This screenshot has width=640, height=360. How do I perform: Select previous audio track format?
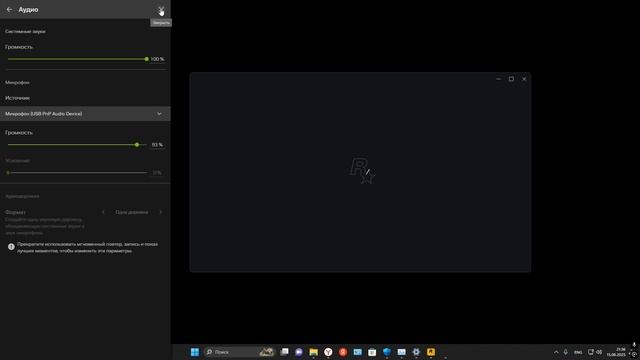[x=103, y=212]
